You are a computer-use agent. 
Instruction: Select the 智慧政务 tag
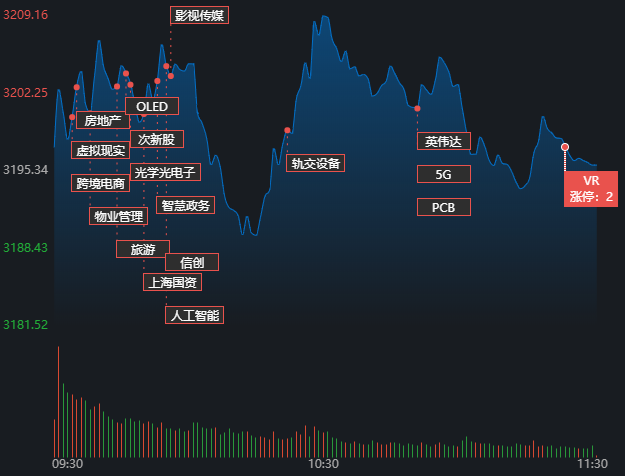pyautogui.click(x=185, y=205)
